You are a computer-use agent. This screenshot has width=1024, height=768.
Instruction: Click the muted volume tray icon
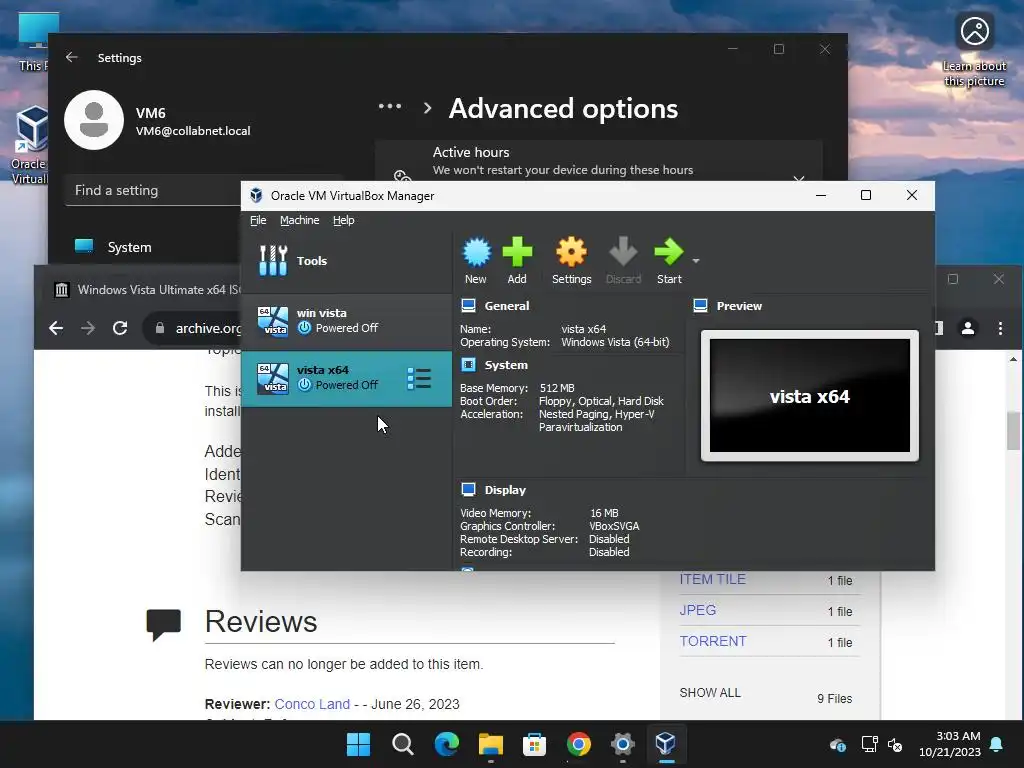895,744
